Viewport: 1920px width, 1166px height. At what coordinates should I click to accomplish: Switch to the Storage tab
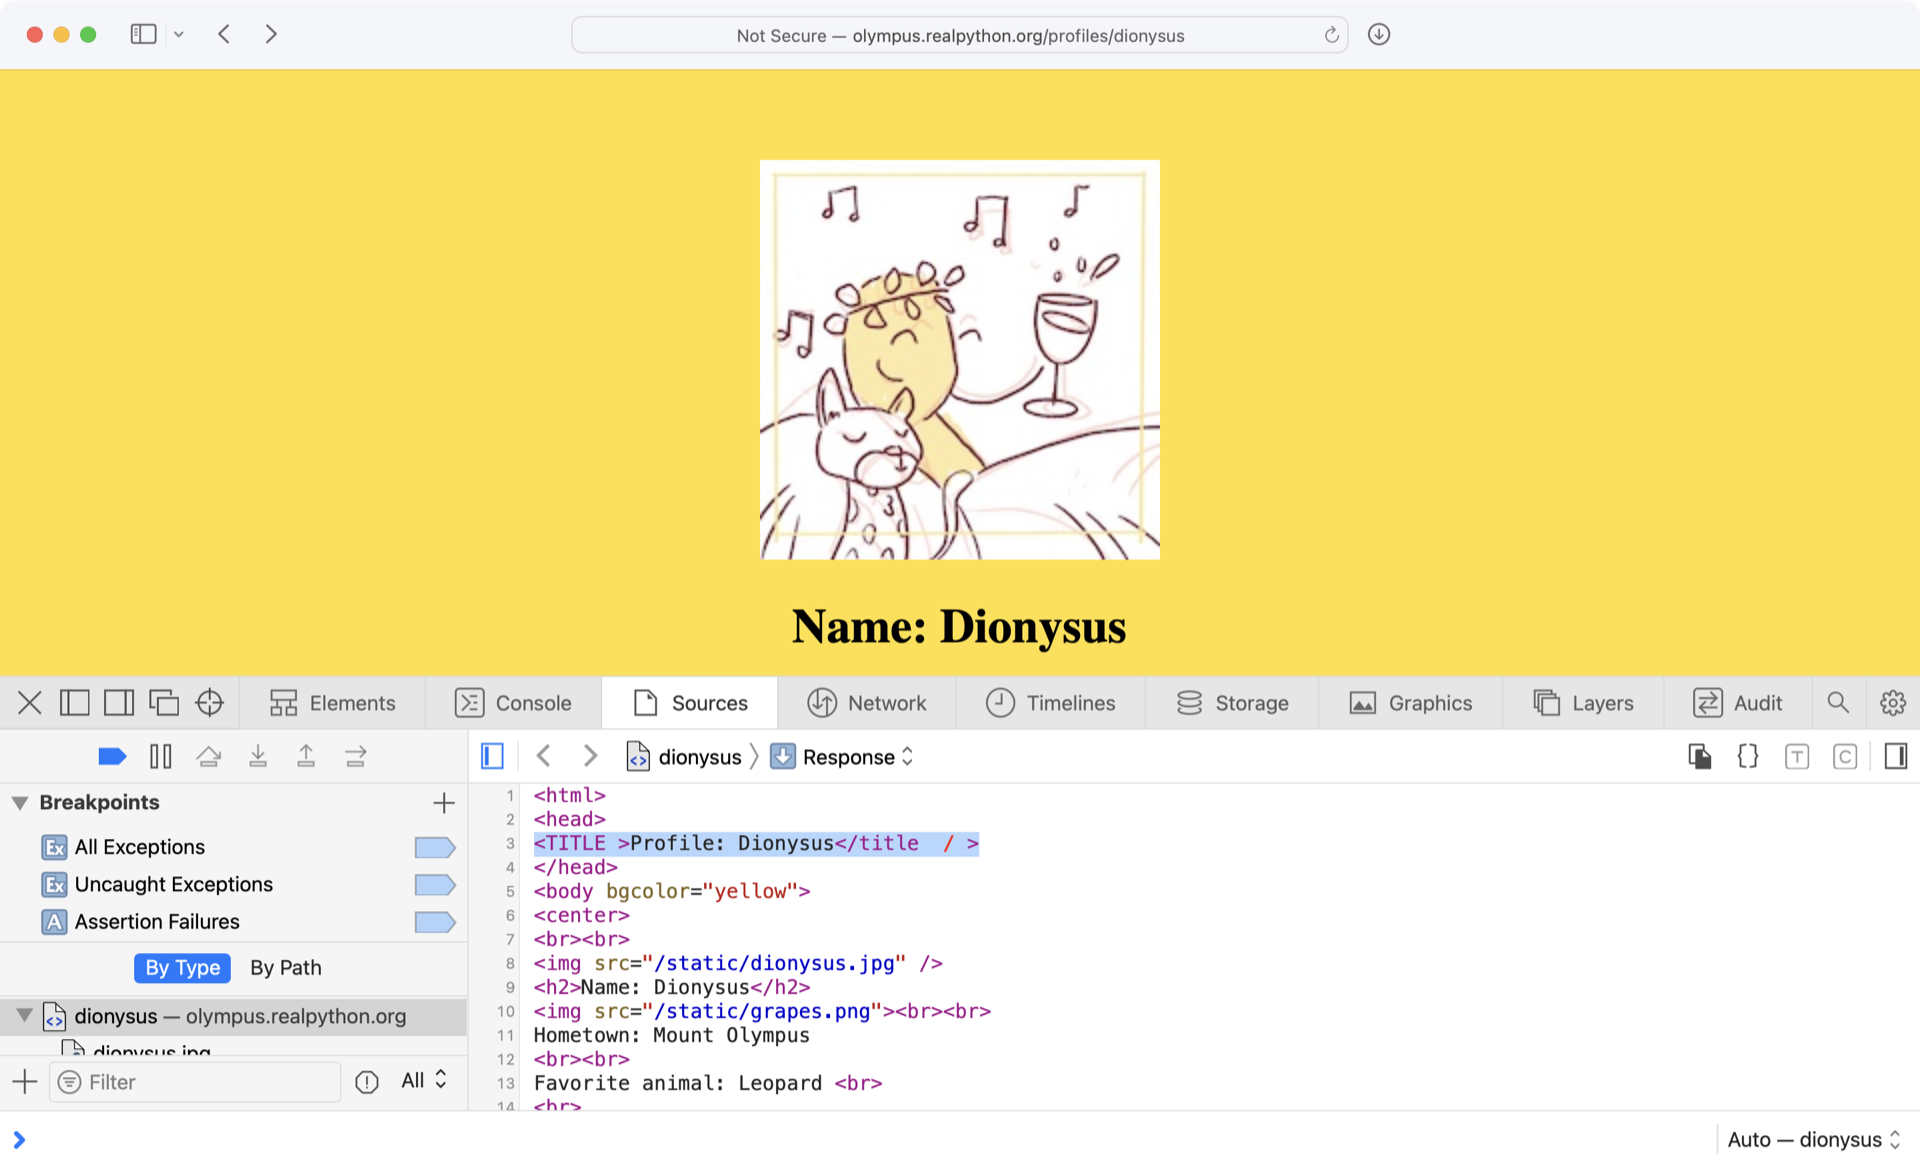point(1232,702)
